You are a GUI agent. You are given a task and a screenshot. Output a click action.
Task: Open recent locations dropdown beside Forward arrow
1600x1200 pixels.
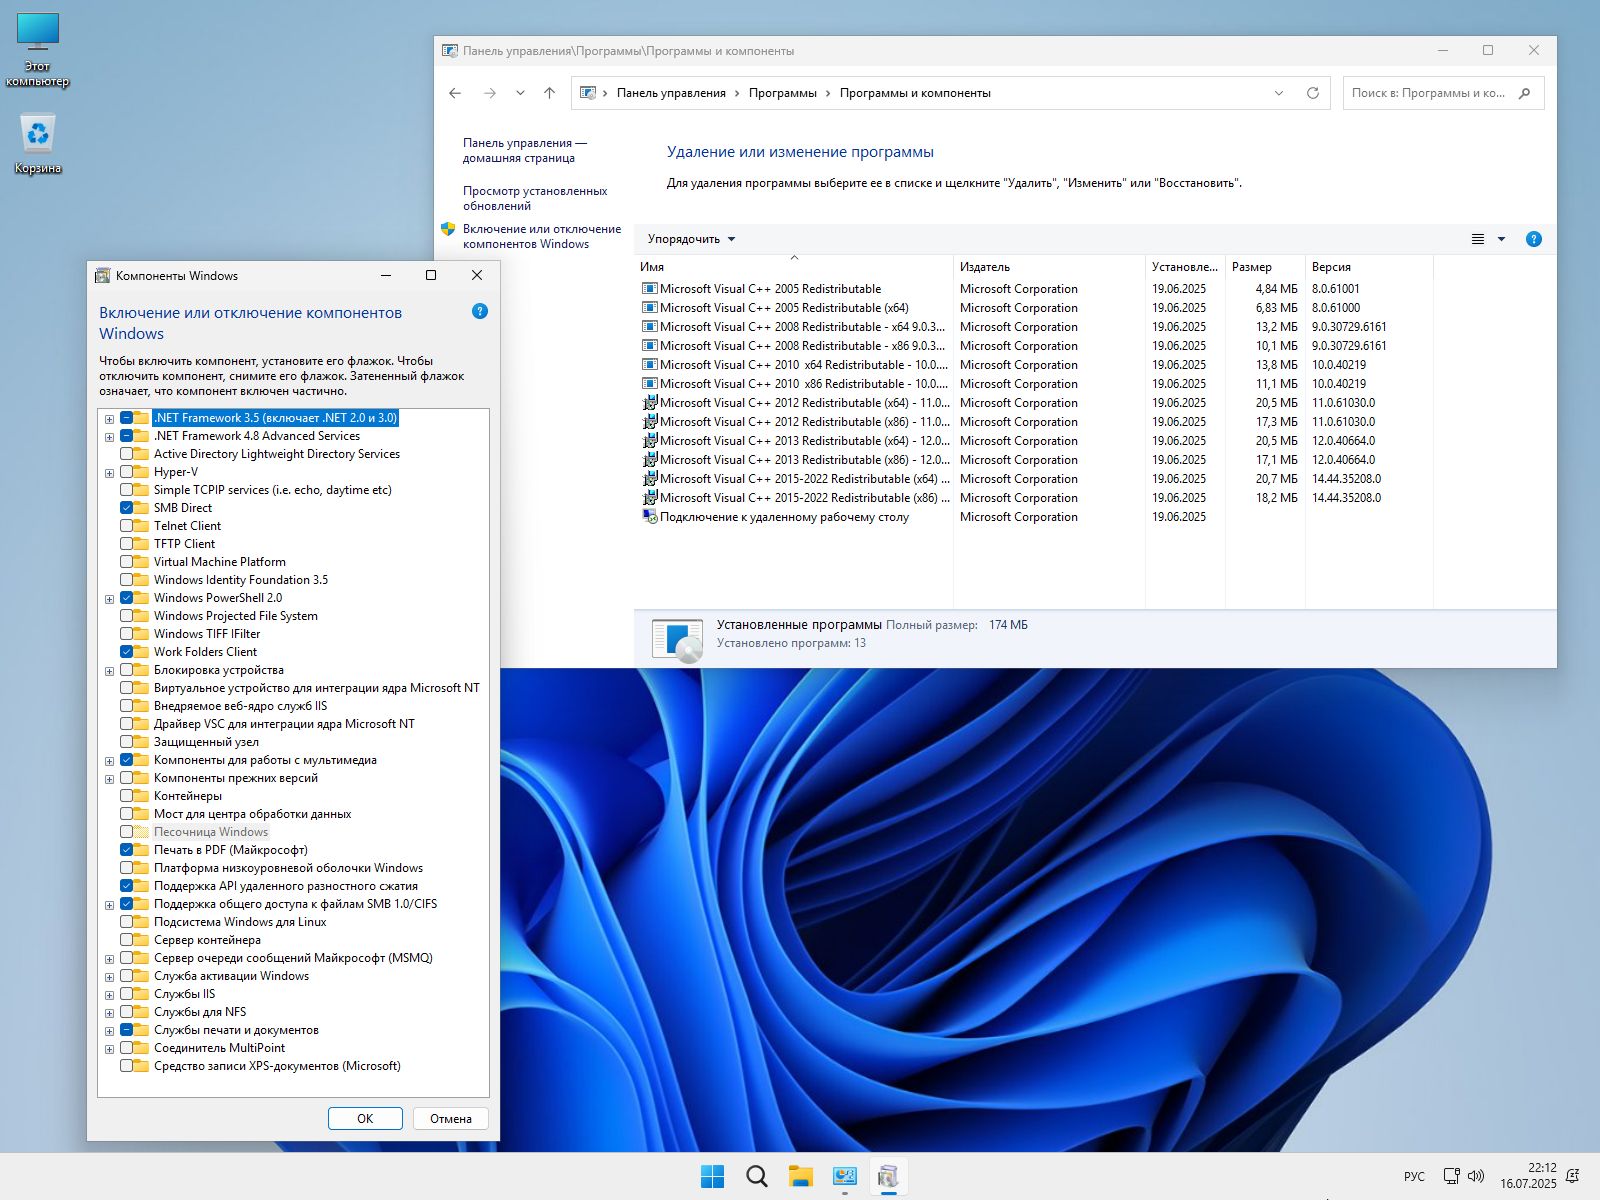[520, 93]
